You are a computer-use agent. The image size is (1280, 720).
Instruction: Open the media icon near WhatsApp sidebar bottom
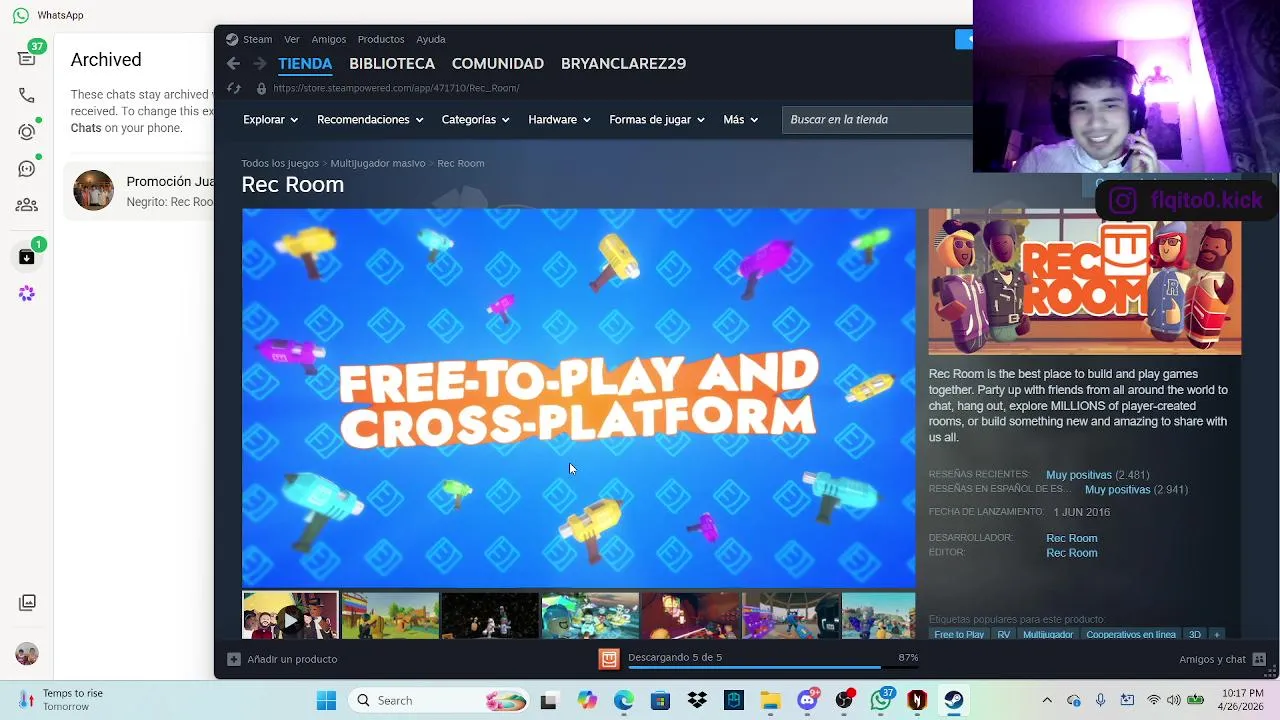[x=27, y=602]
